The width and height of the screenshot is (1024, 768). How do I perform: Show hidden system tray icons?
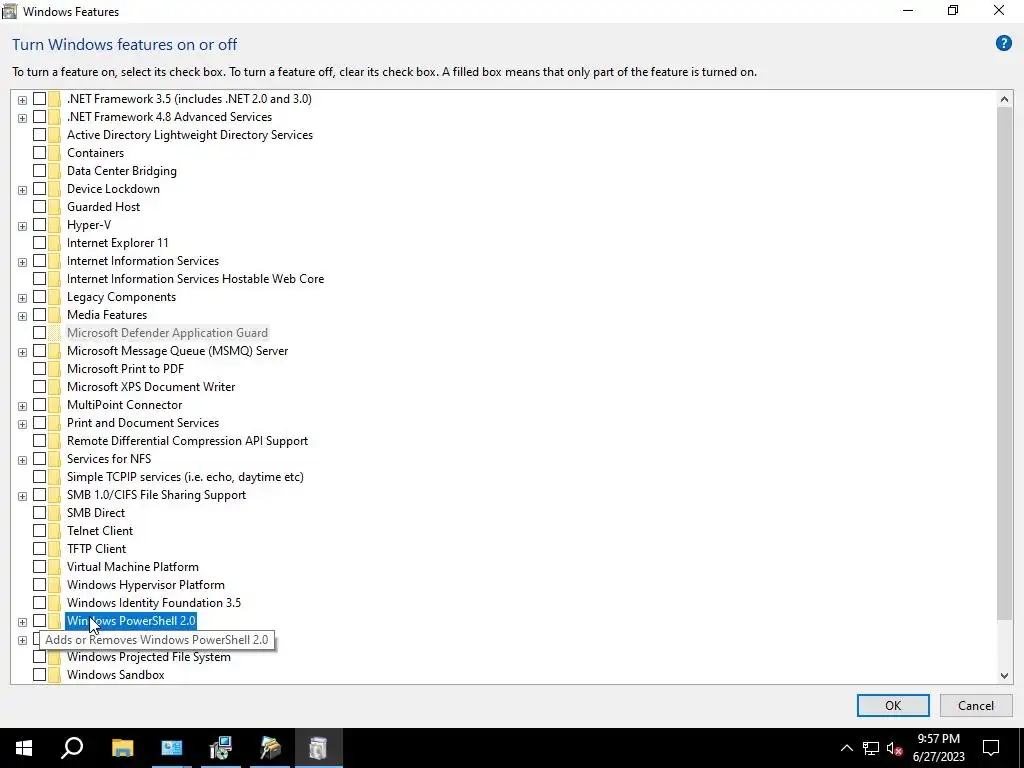coord(846,748)
